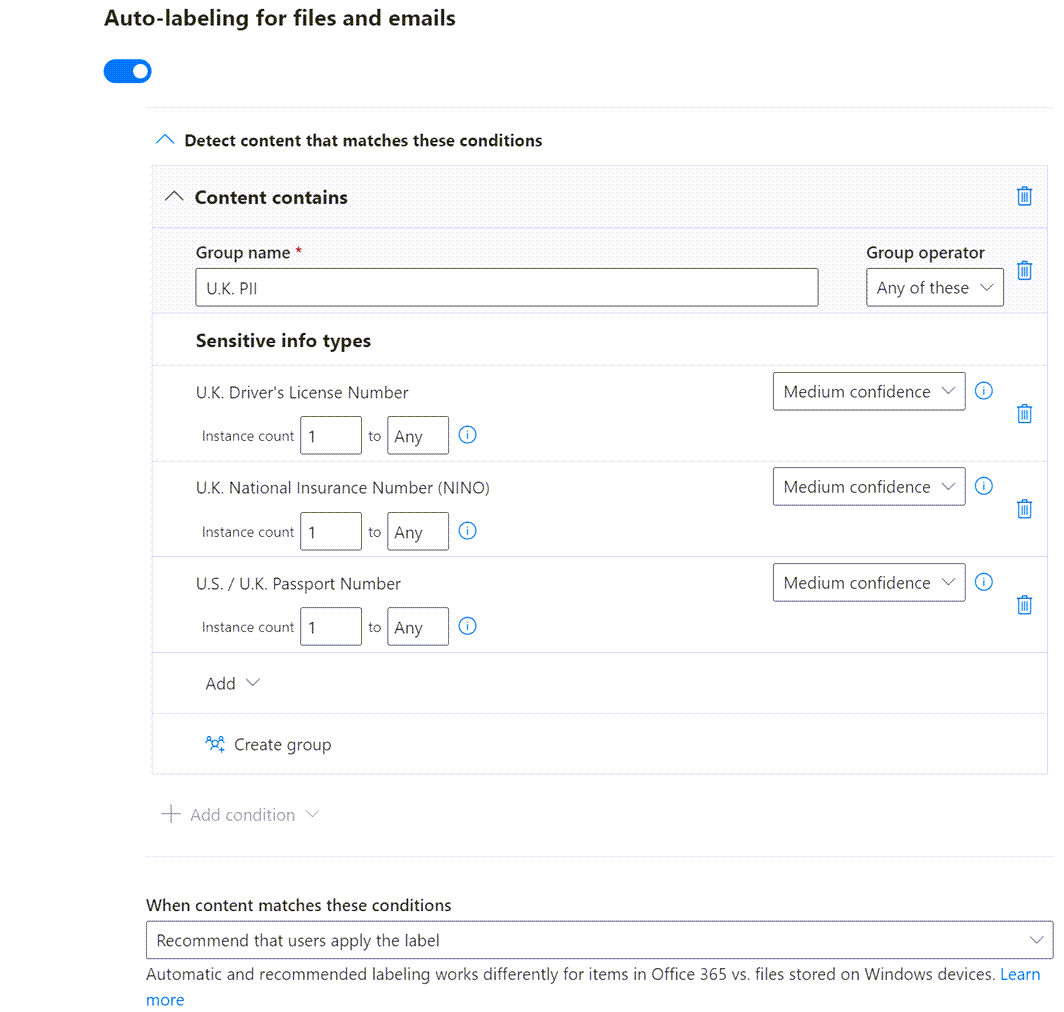The image size is (1064, 1012).
Task: Show info for Driver's License confidence level
Action: click(x=983, y=391)
